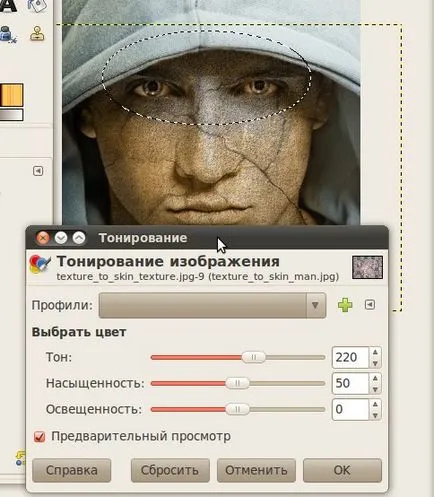Increase Освещенность value with up arrow
Screen dimensions: 434x497
tap(375, 404)
